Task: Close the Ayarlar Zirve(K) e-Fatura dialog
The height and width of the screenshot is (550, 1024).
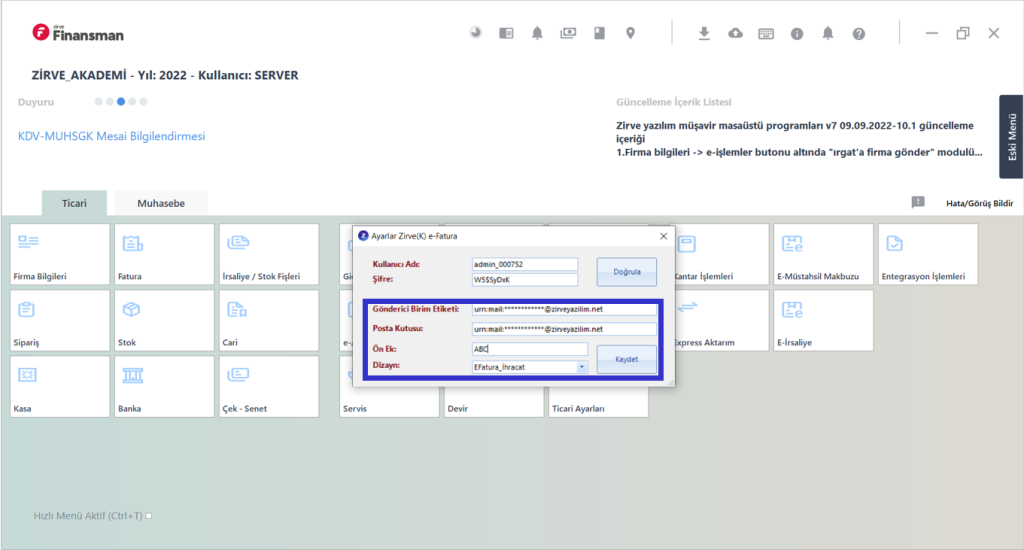Action: [x=664, y=236]
